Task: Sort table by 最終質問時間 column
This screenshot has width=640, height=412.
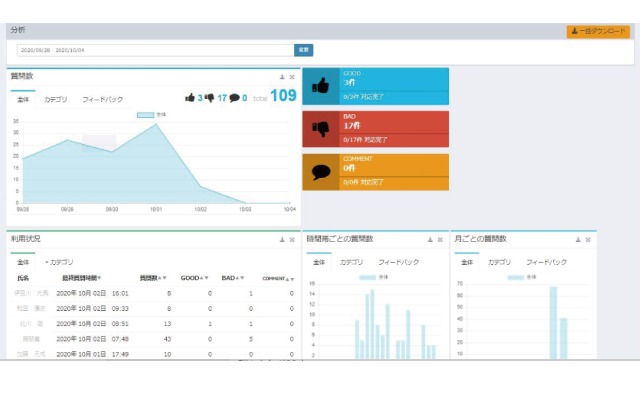Action: pos(81,278)
